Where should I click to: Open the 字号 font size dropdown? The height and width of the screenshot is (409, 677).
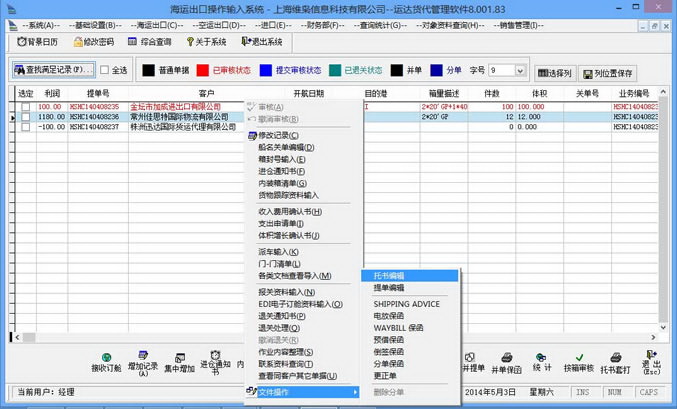pos(520,70)
